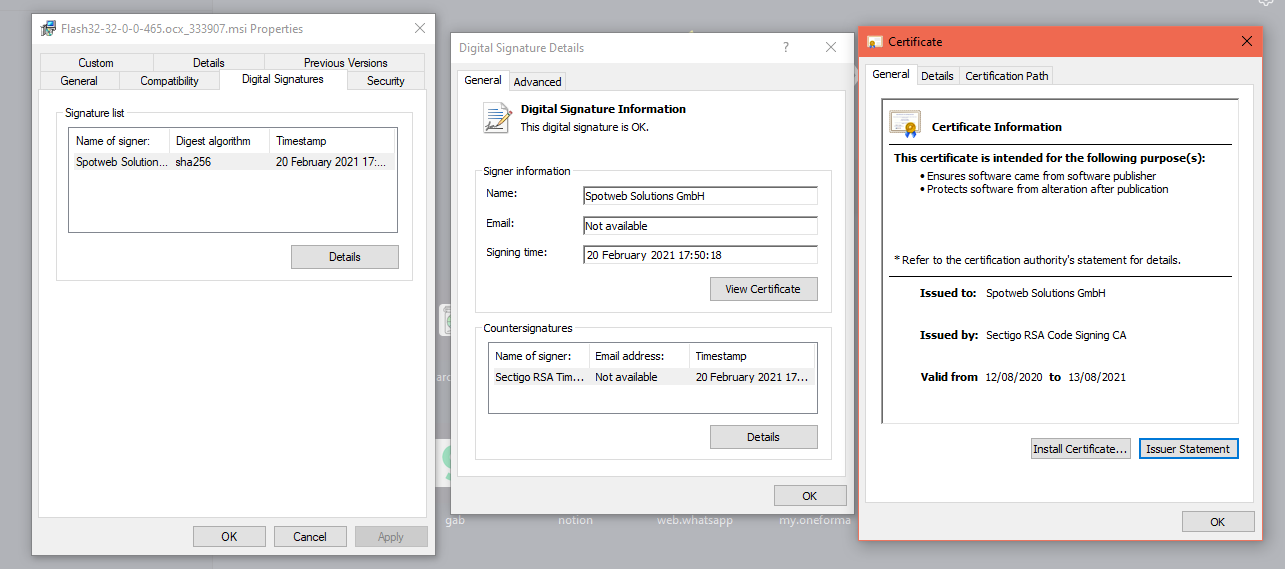Open the Details tab in Properties window
The width and height of the screenshot is (1285, 569).
click(x=208, y=62)
